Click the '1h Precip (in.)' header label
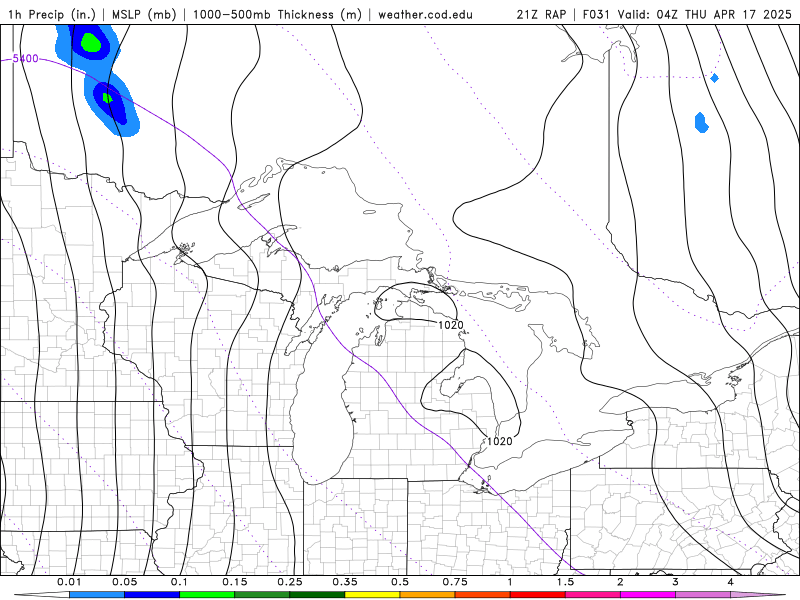800x600 pixels. tap(52, 14)
